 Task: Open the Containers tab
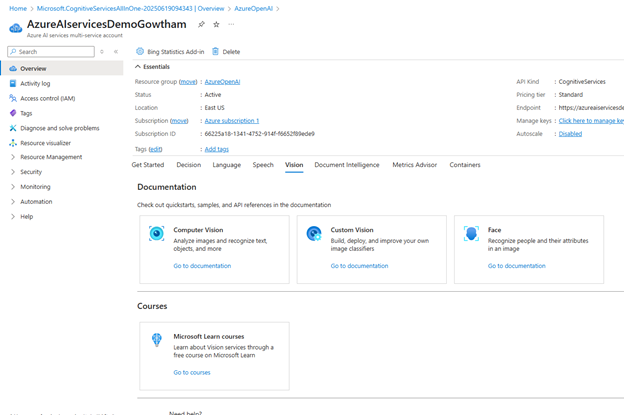tap(465, 165)
